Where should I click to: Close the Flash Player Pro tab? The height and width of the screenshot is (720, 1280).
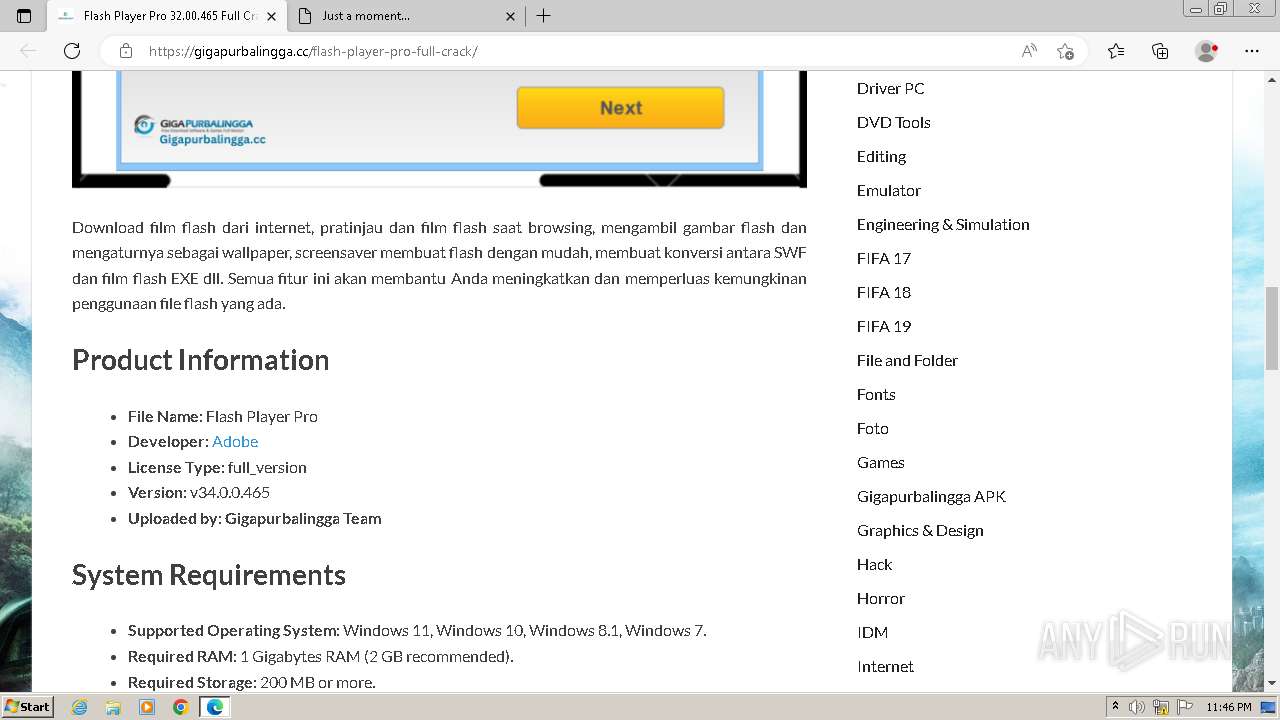(271, 16)
